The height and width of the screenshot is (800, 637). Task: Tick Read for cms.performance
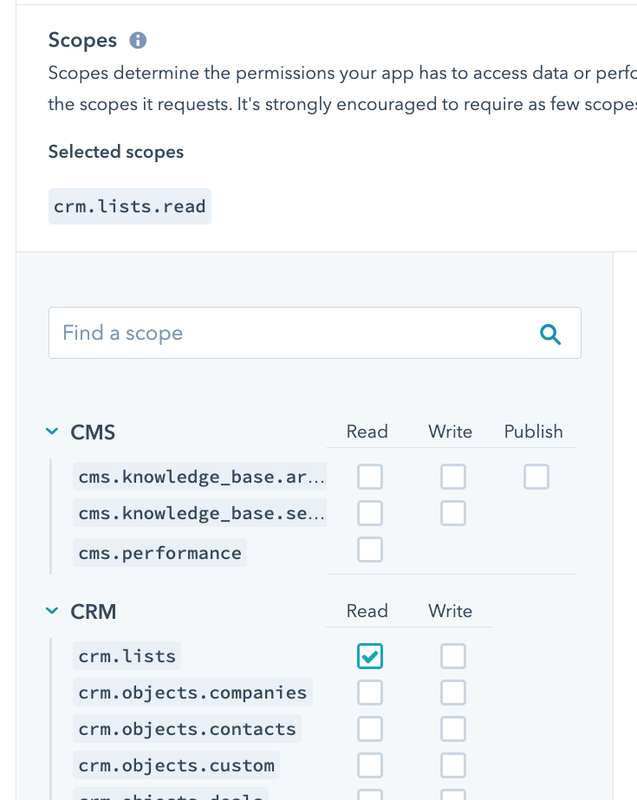(x=370, y=549)
